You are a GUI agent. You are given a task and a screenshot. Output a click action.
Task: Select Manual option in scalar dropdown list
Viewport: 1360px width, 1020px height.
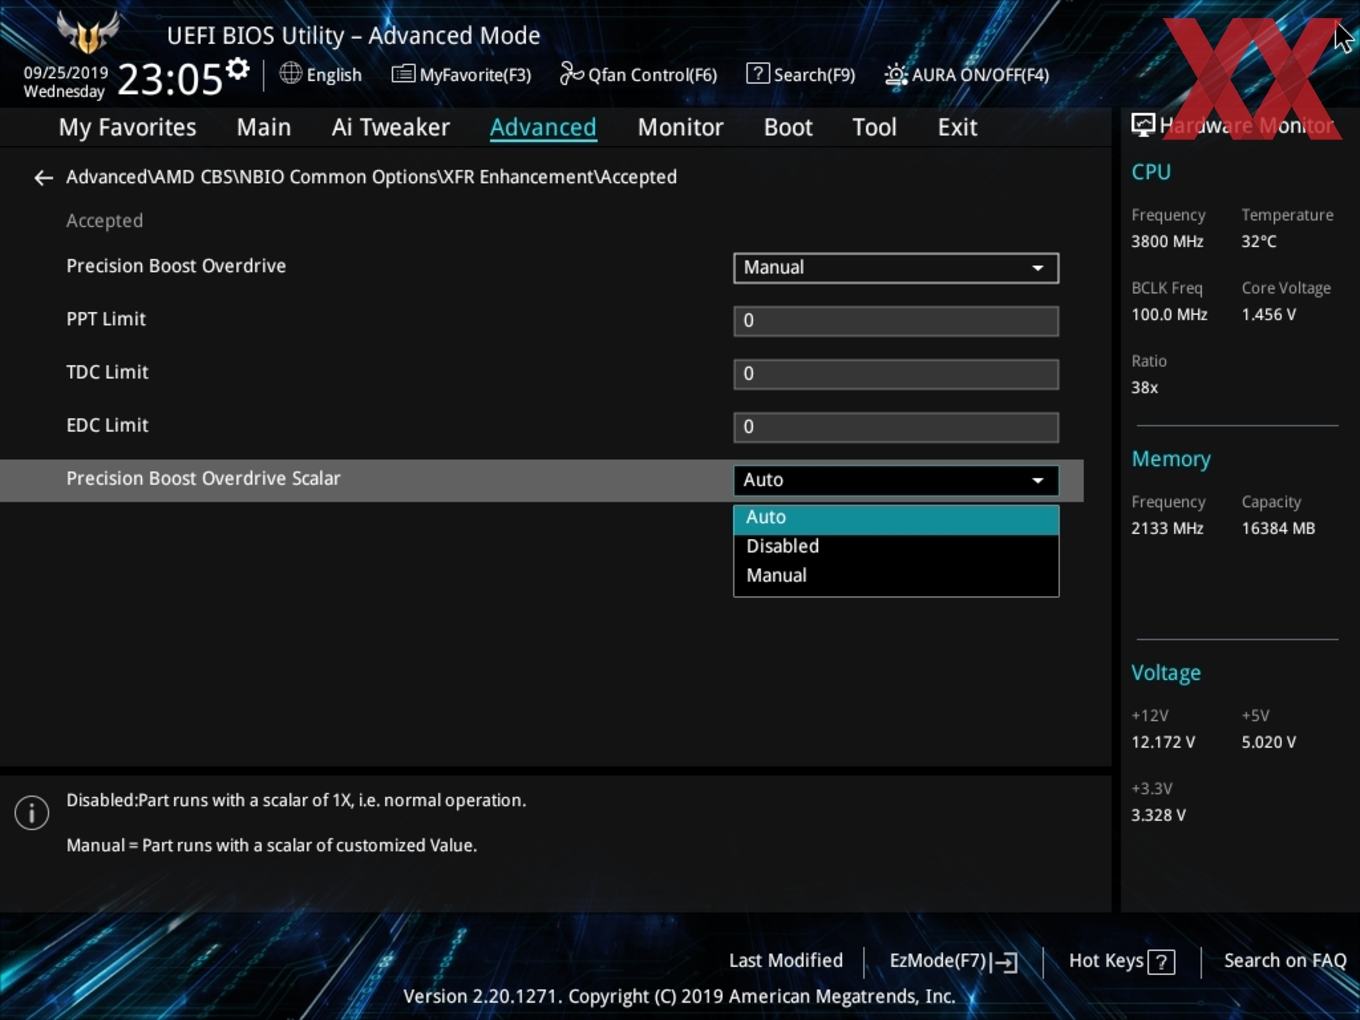pos(896,576)
